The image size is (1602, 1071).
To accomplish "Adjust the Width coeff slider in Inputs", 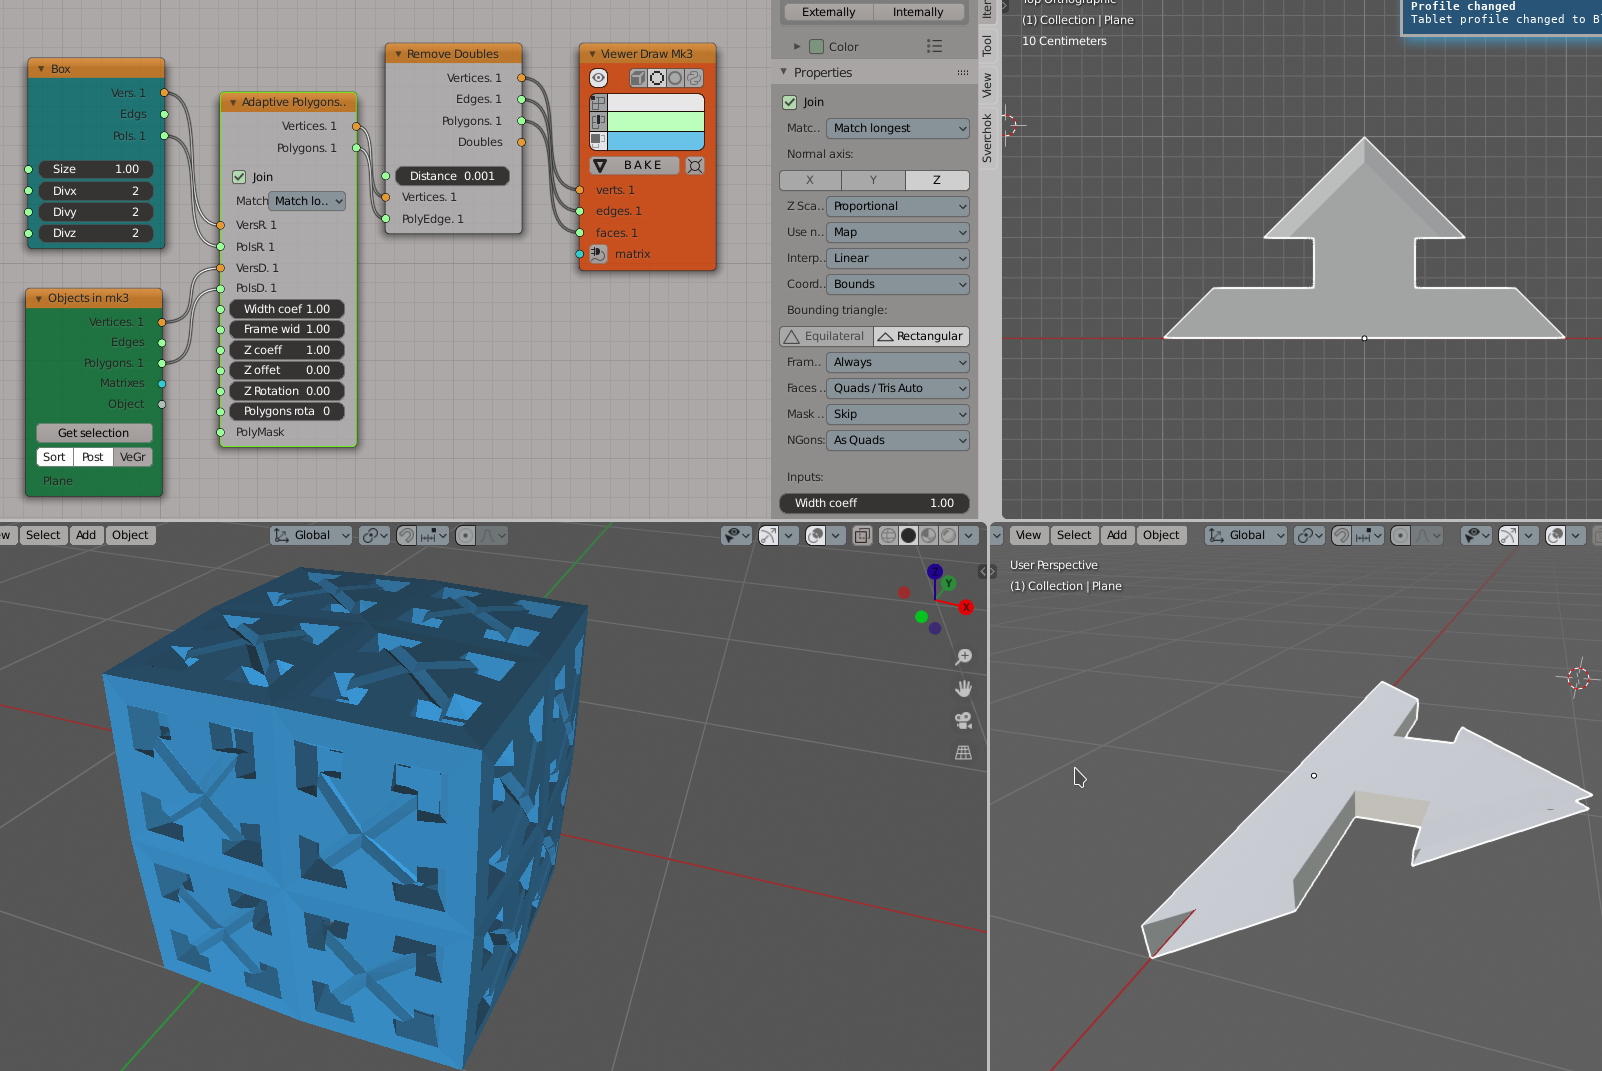I will pos(875,503).
